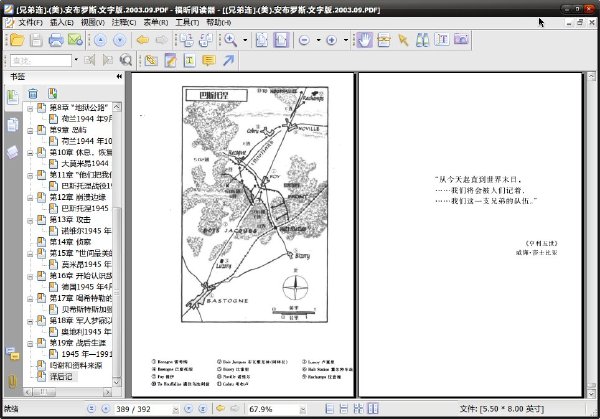Image resolution: width=600 pixels, height=419 pixels.
Task: Add a new bookmark icon in panel
Action: [52, 93]
